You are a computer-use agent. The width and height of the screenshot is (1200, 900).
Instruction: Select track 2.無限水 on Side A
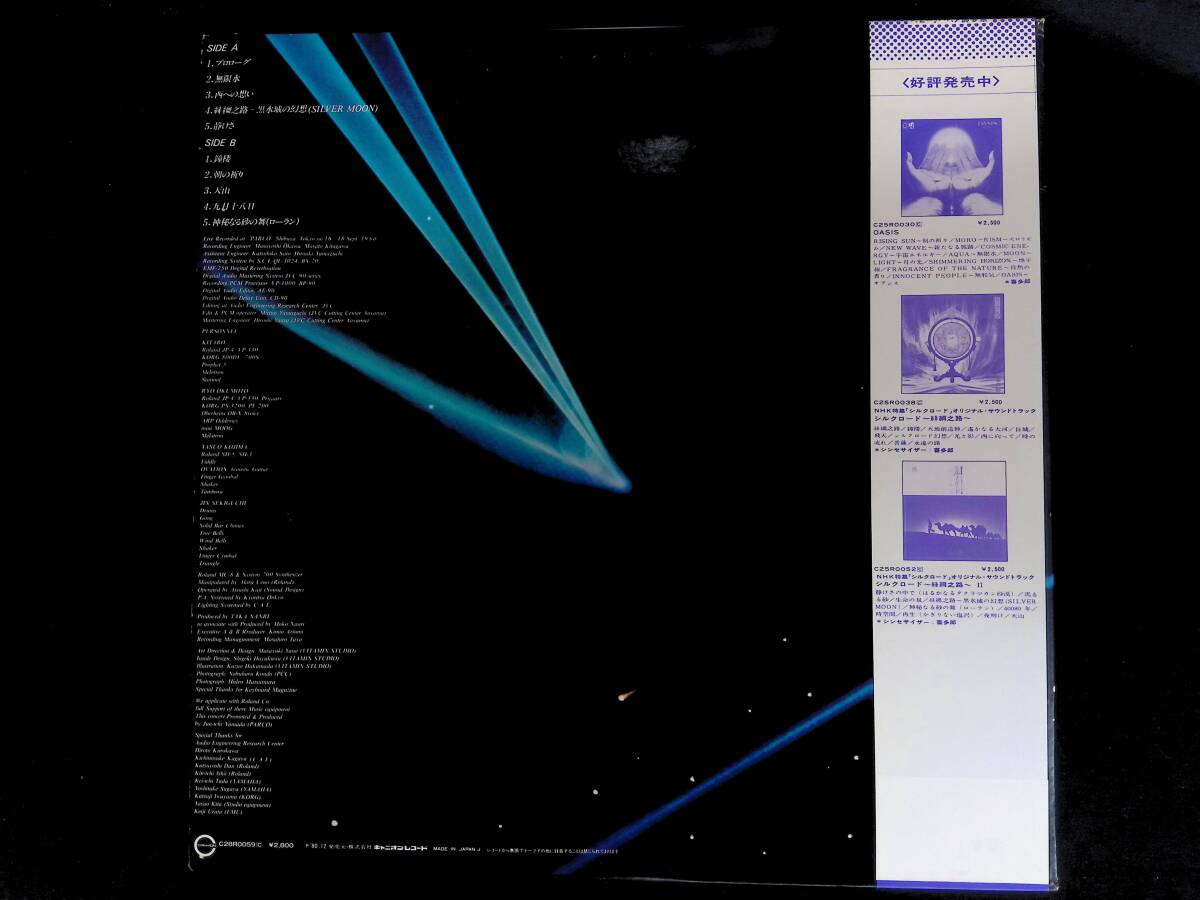(x=223, y=77)
